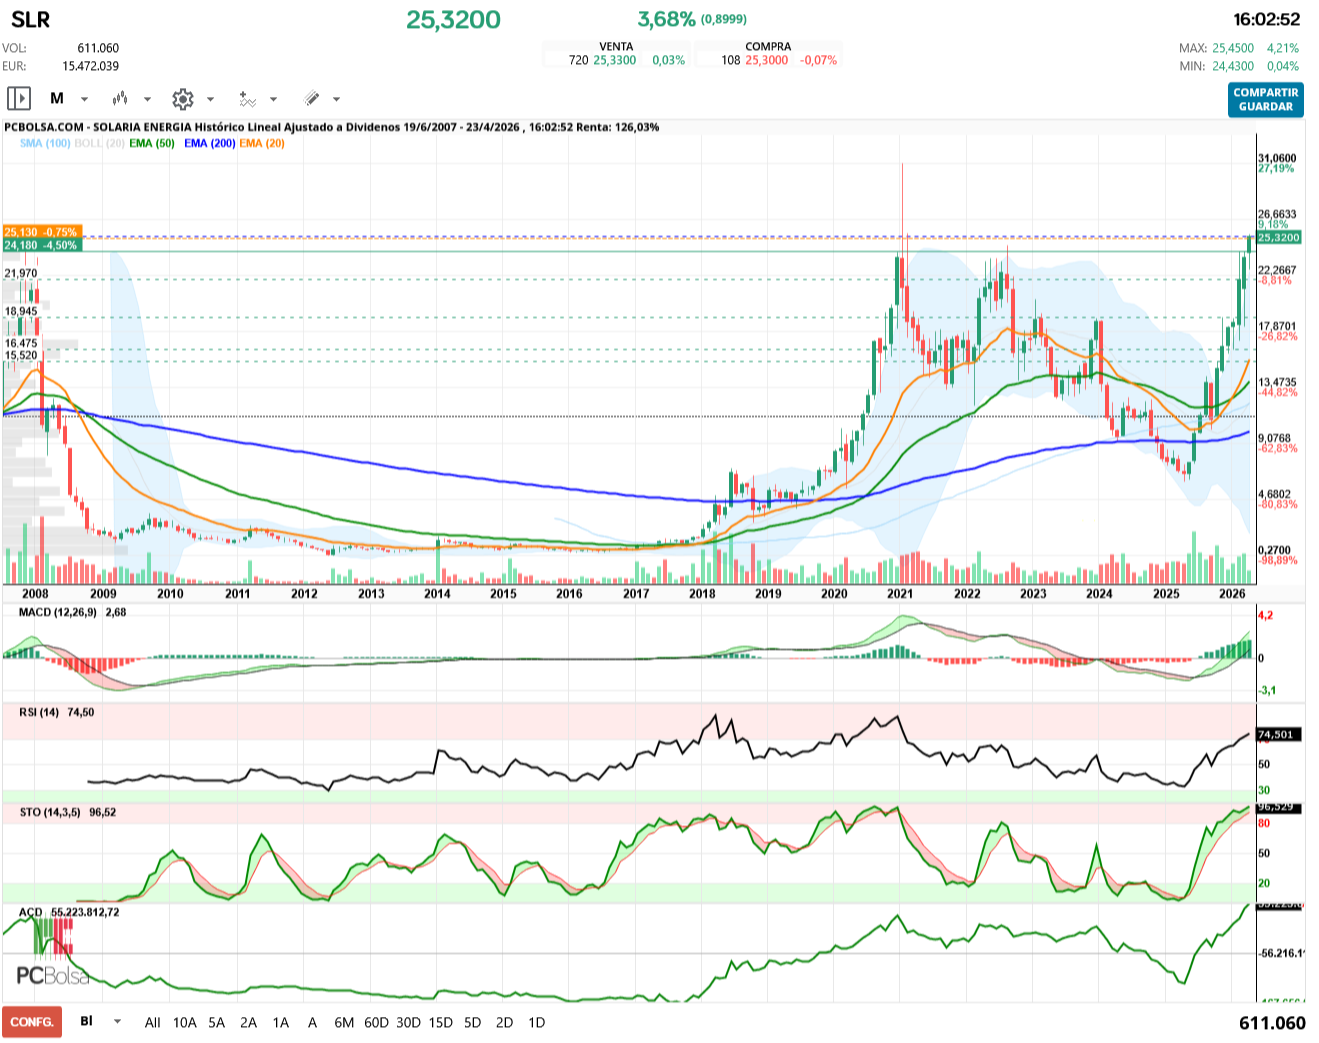Click the candlestick chart type icon
Screen dimensions: 1319x1043
[120, 99]
